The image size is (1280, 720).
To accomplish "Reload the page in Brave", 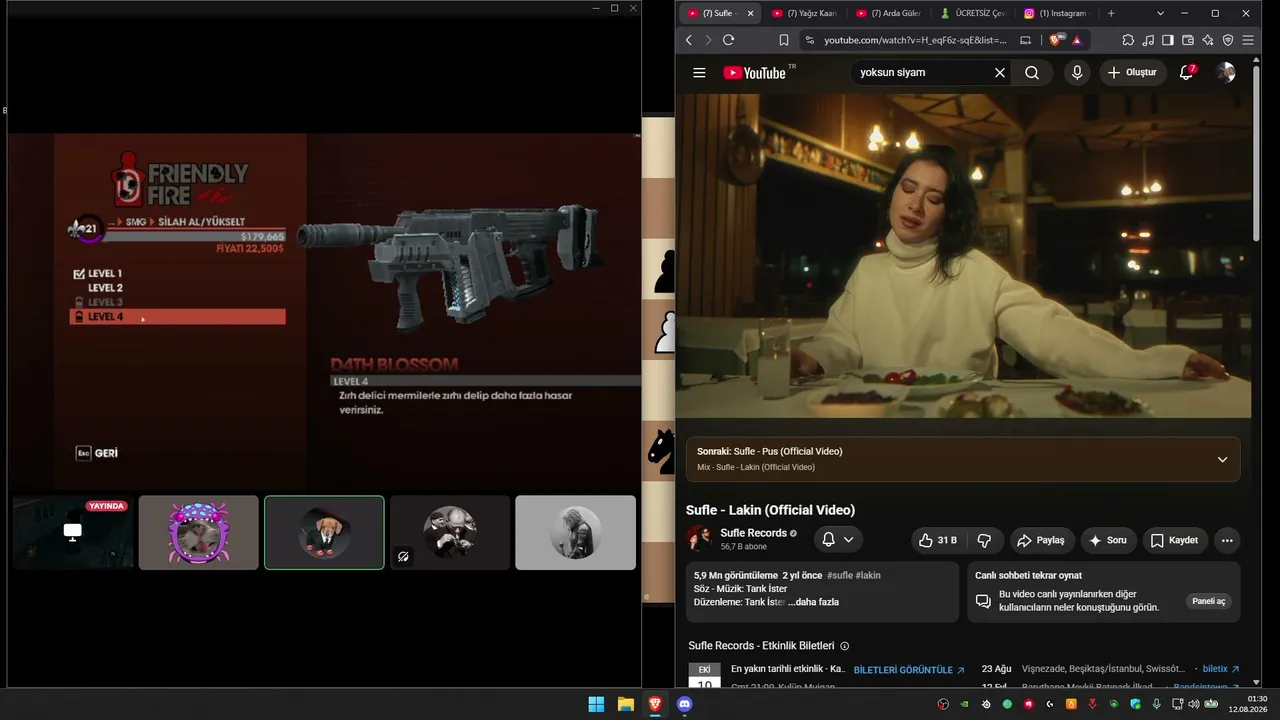I will (728, 40).
